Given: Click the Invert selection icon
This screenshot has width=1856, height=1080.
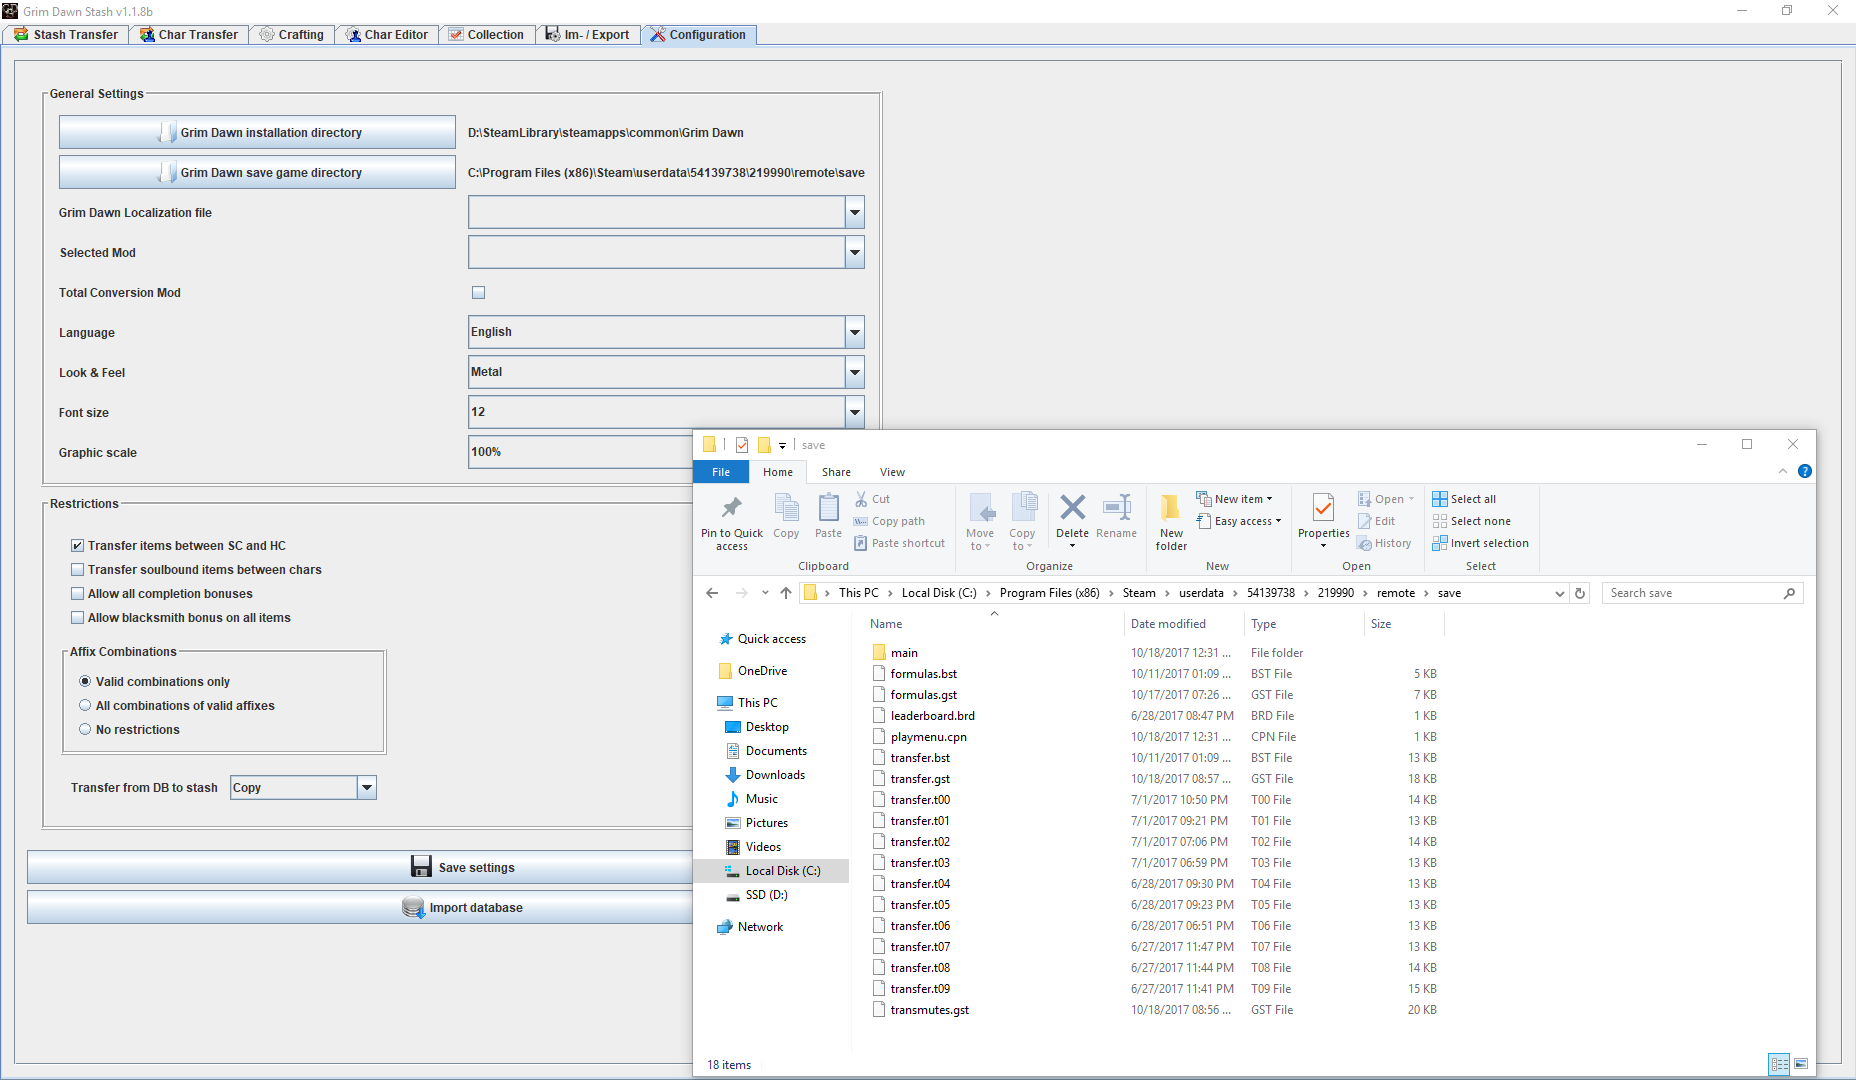Looking at the screenshot, I should [x=1440, y=543].
